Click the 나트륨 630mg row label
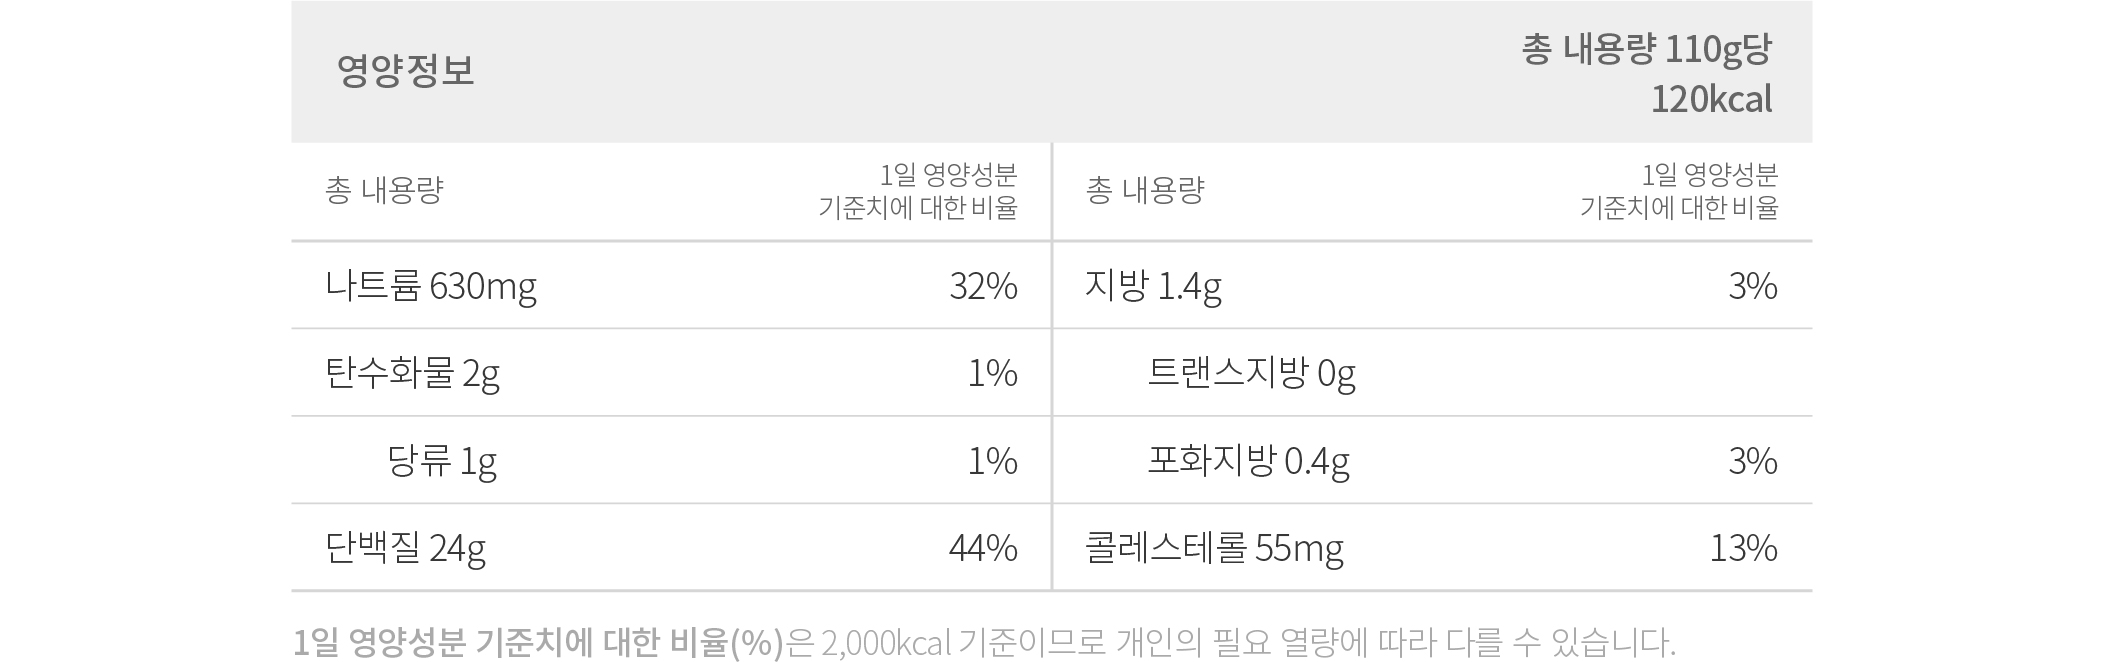Image resolution: width=2104 pixels, height=662 pixels. pyautogui.click(x=431, y=287)
